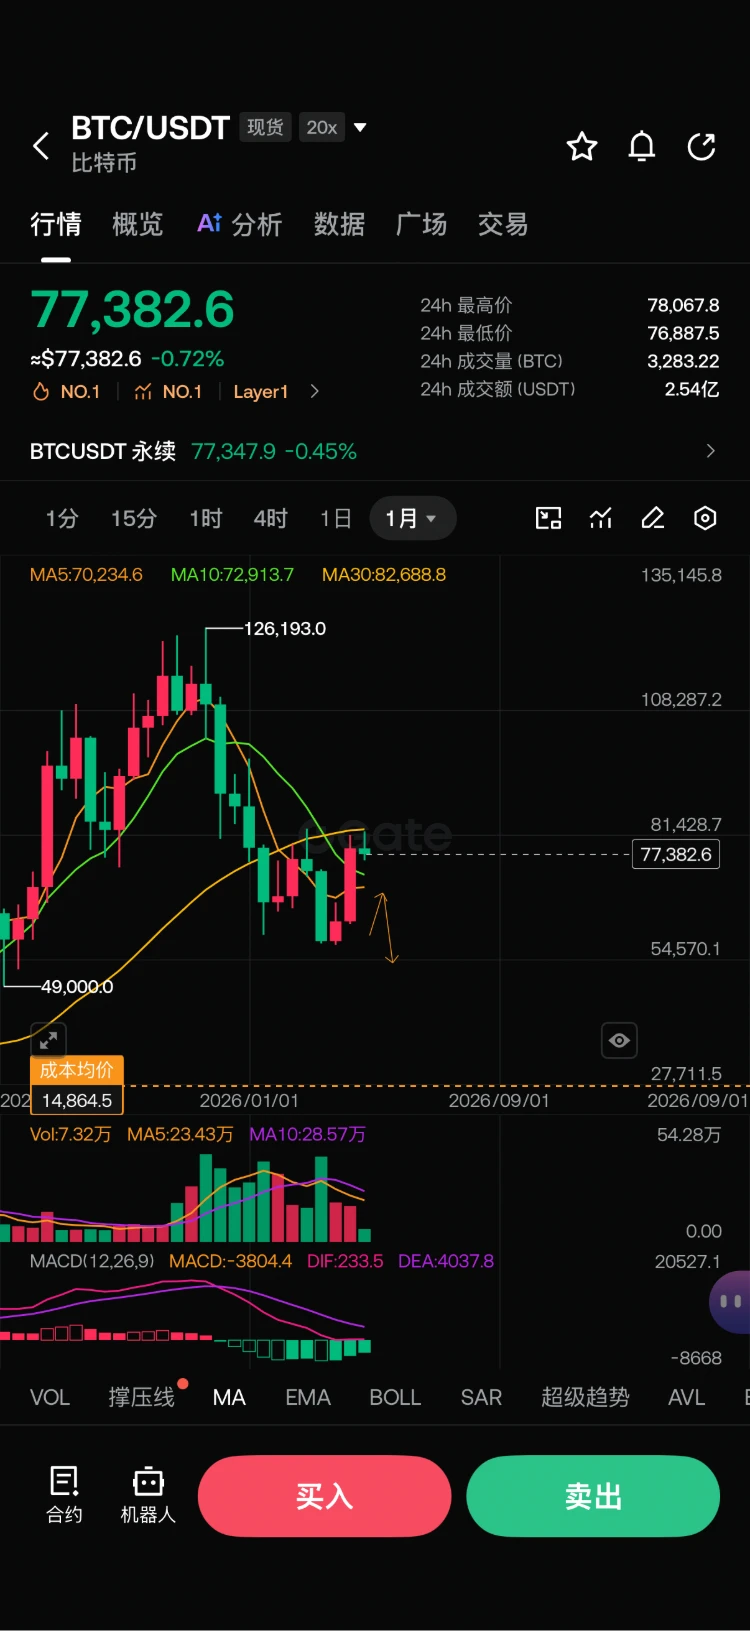Add BTC/USDT to favorites star
Screen dimensions: 750x1631
coord(582,147)
